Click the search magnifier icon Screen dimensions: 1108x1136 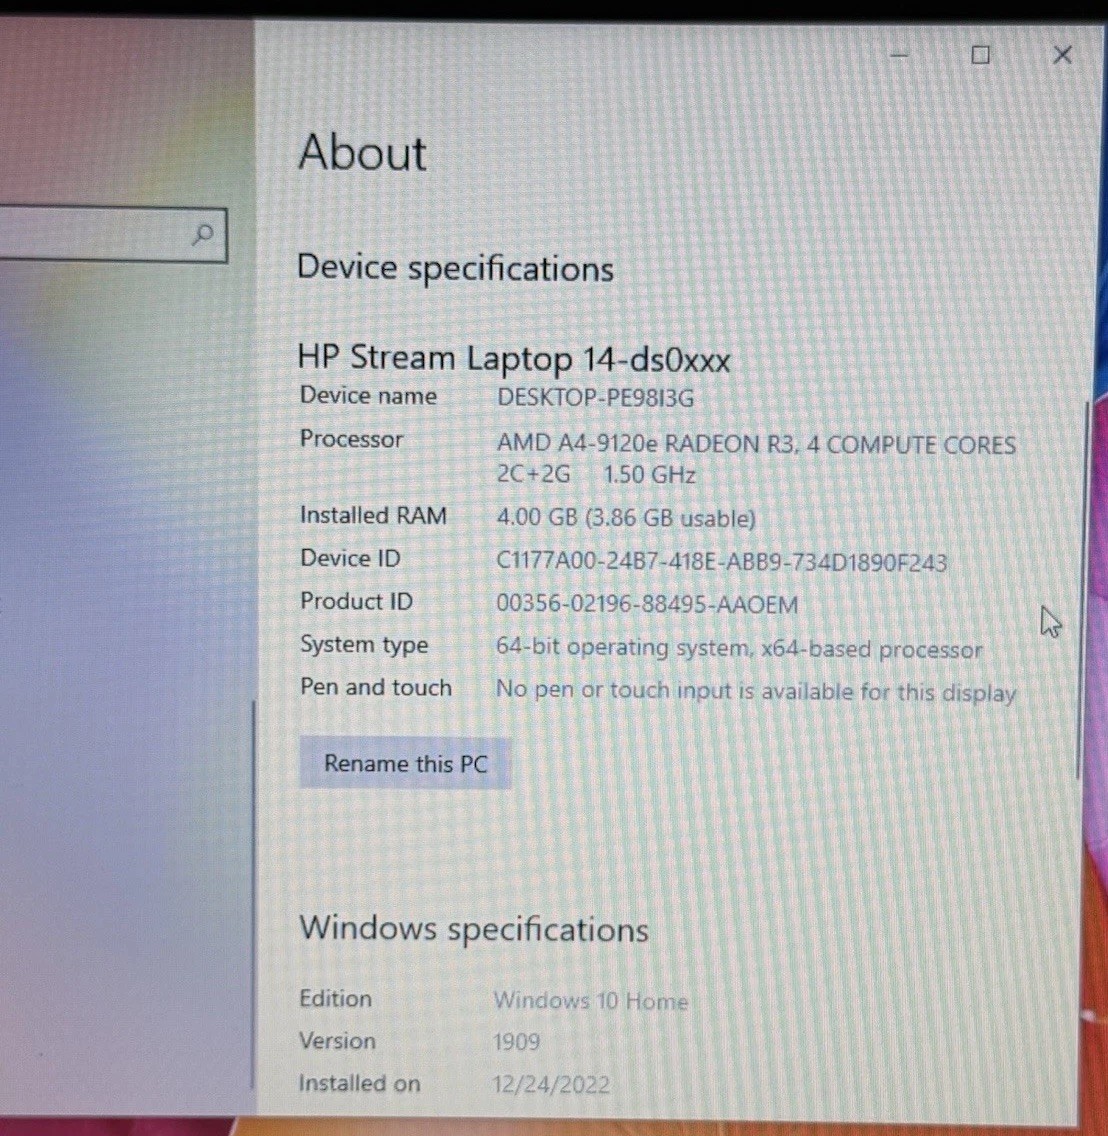(x=203, y=234)
